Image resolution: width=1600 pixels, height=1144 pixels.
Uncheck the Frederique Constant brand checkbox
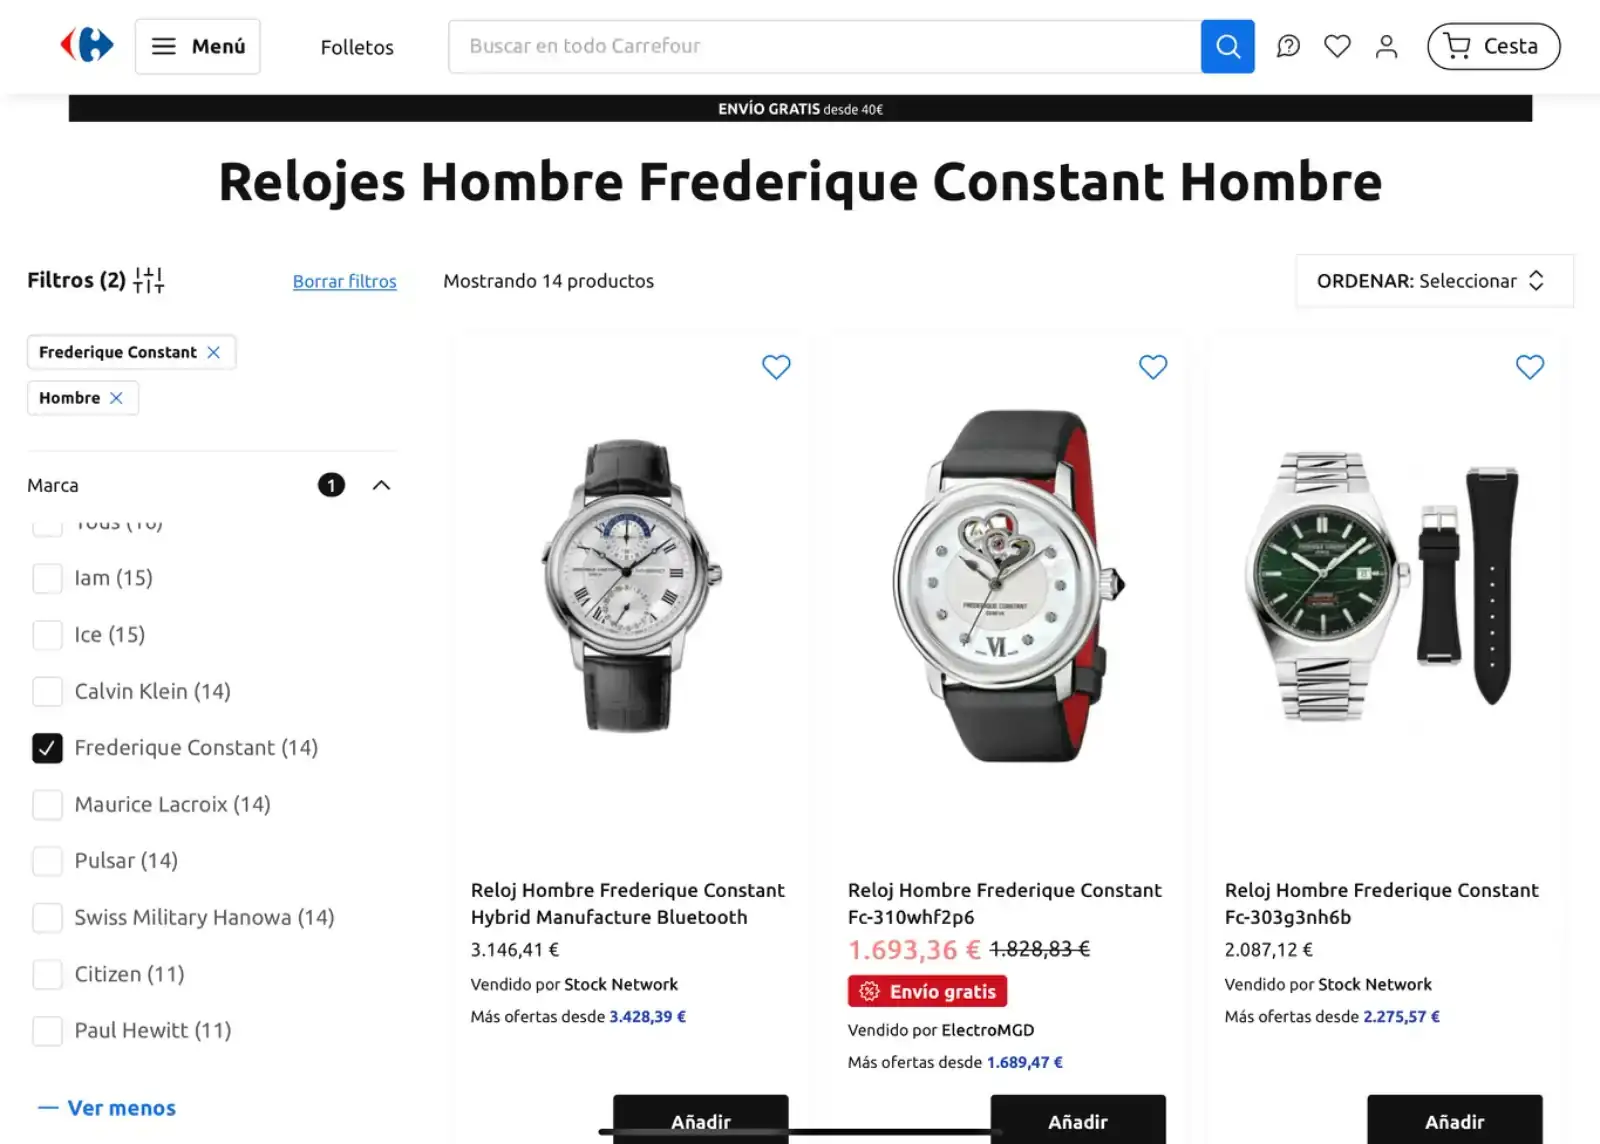(47, 748)
